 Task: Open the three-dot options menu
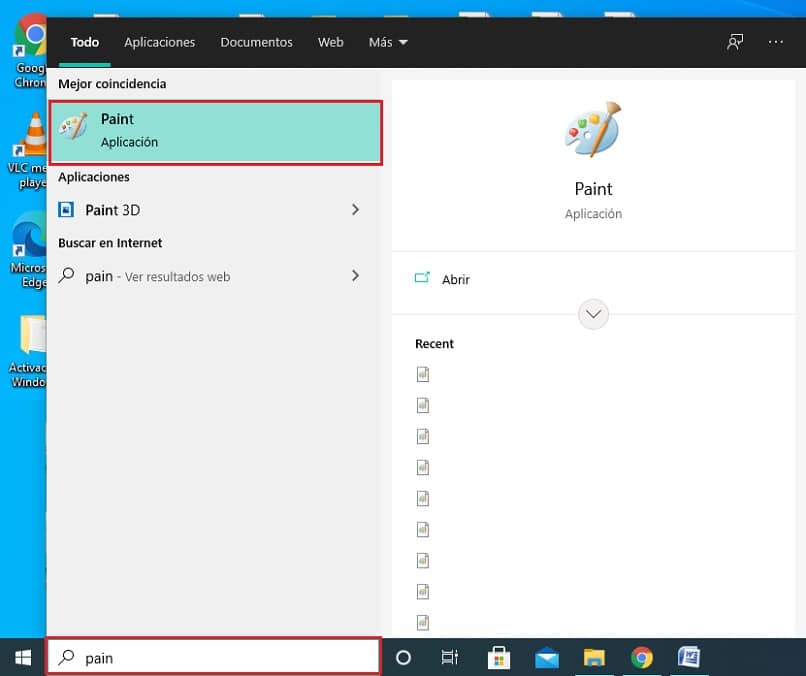click(x=776, y=42)
